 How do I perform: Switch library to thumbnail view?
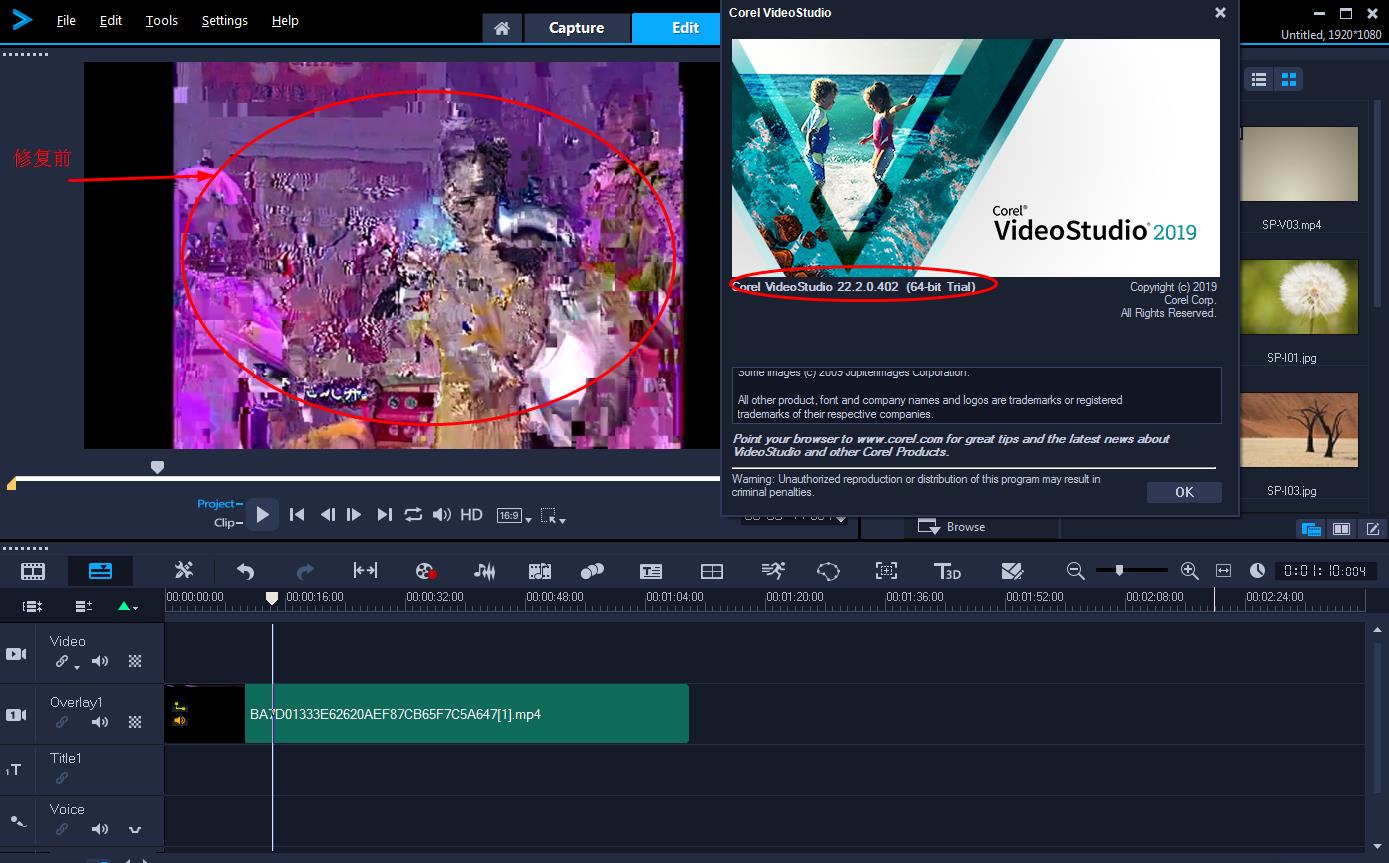coord(1289,79)
